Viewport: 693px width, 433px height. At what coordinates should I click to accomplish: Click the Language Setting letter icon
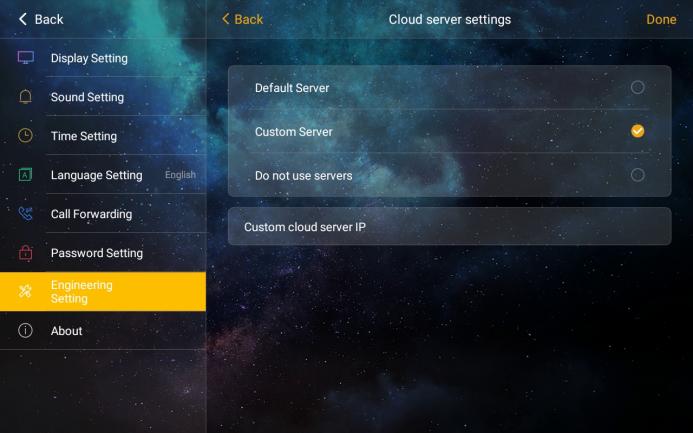(25, 175)
